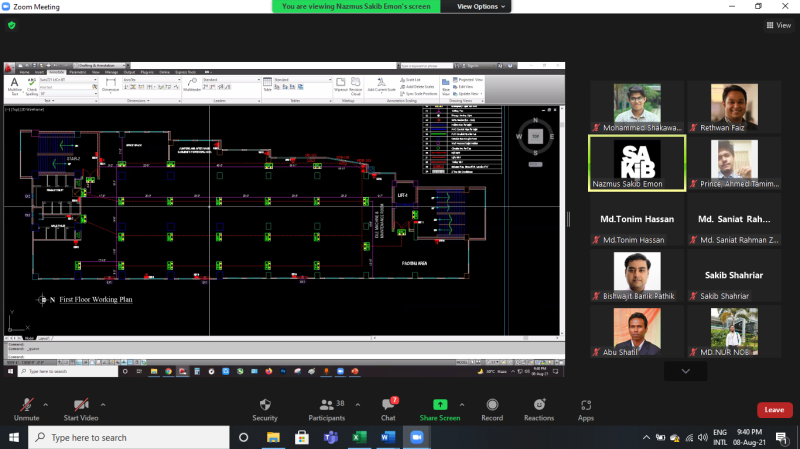Image resolution: width=800 pixels, height=449 pixels.
Task: Select Nazmus Sakib Emon's video thumbnail
Action: pyautogui.click(x=636, y=162)
